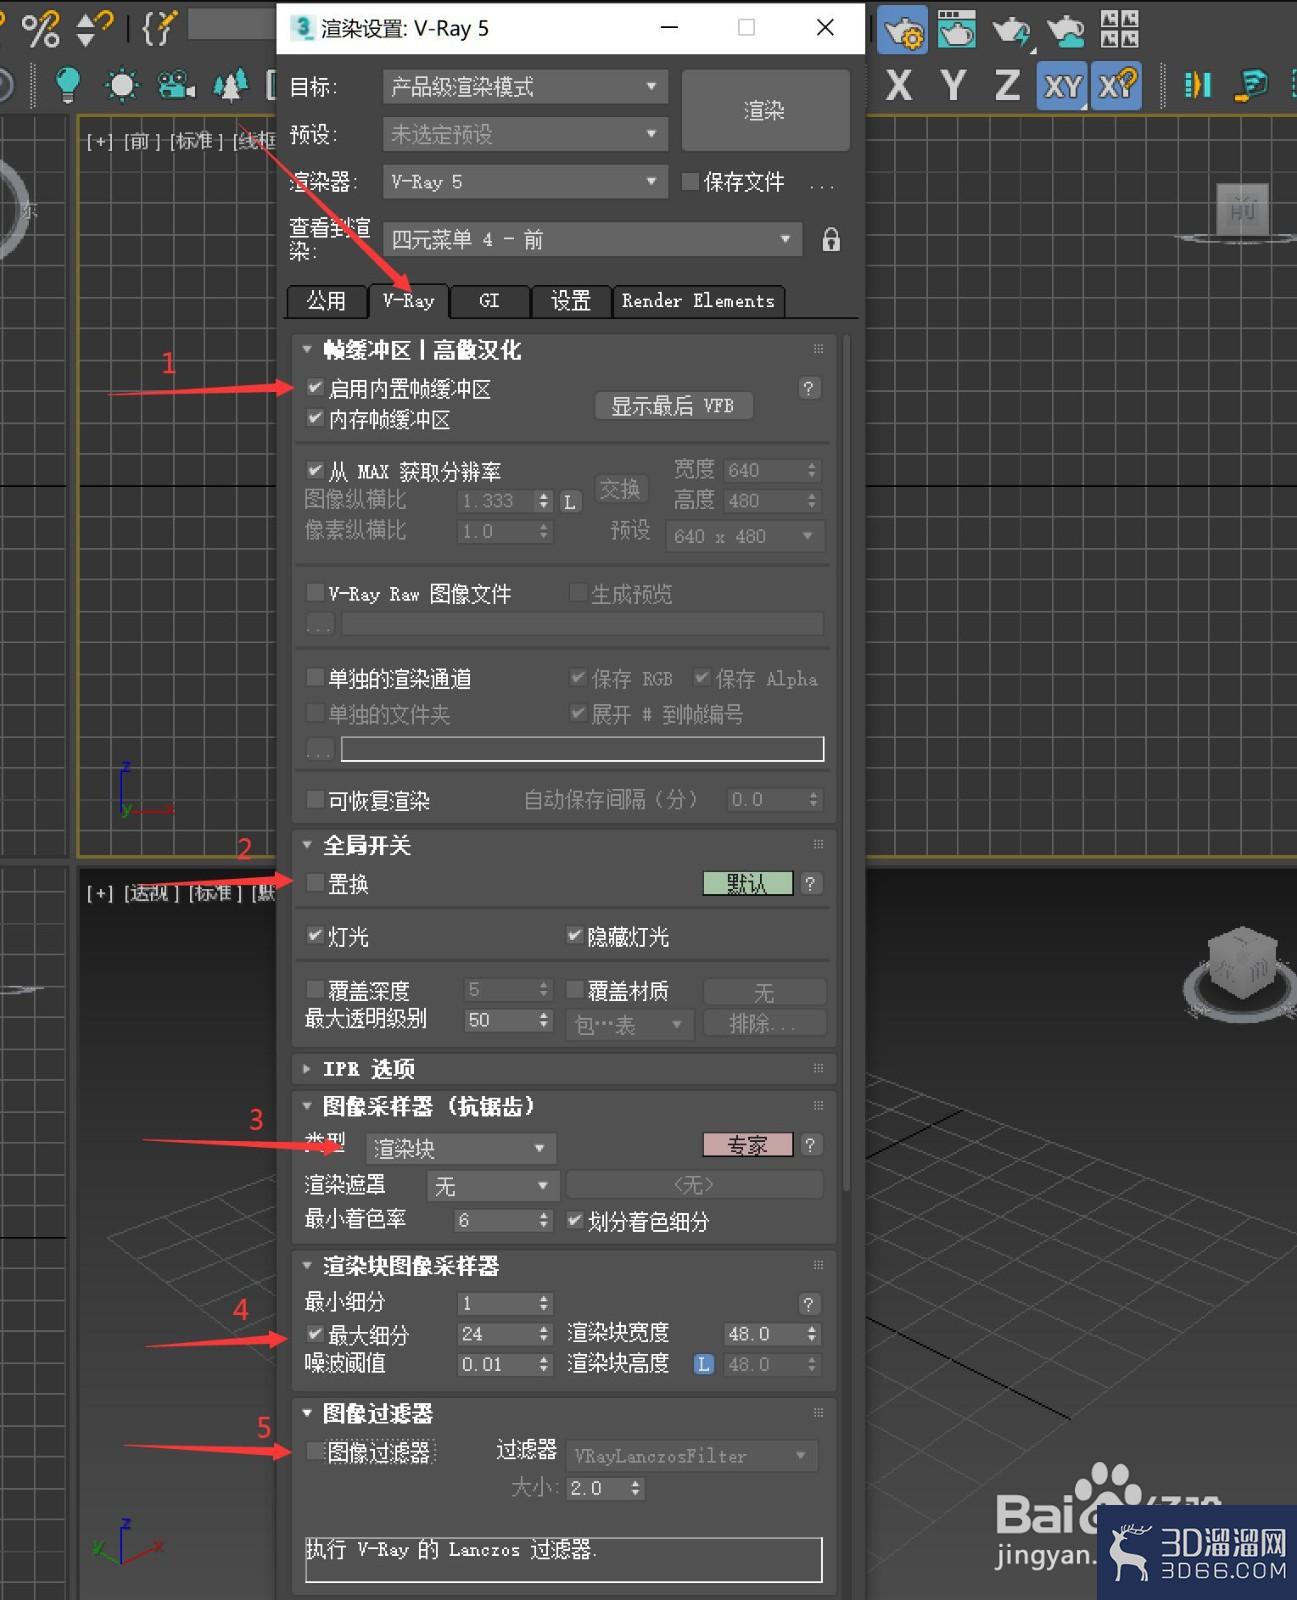Image resolution: width=1297 pixels, height=1600 pixels.
Task: Open 渲染器 dropdown V-Ray 5
Action: (525, 182)
